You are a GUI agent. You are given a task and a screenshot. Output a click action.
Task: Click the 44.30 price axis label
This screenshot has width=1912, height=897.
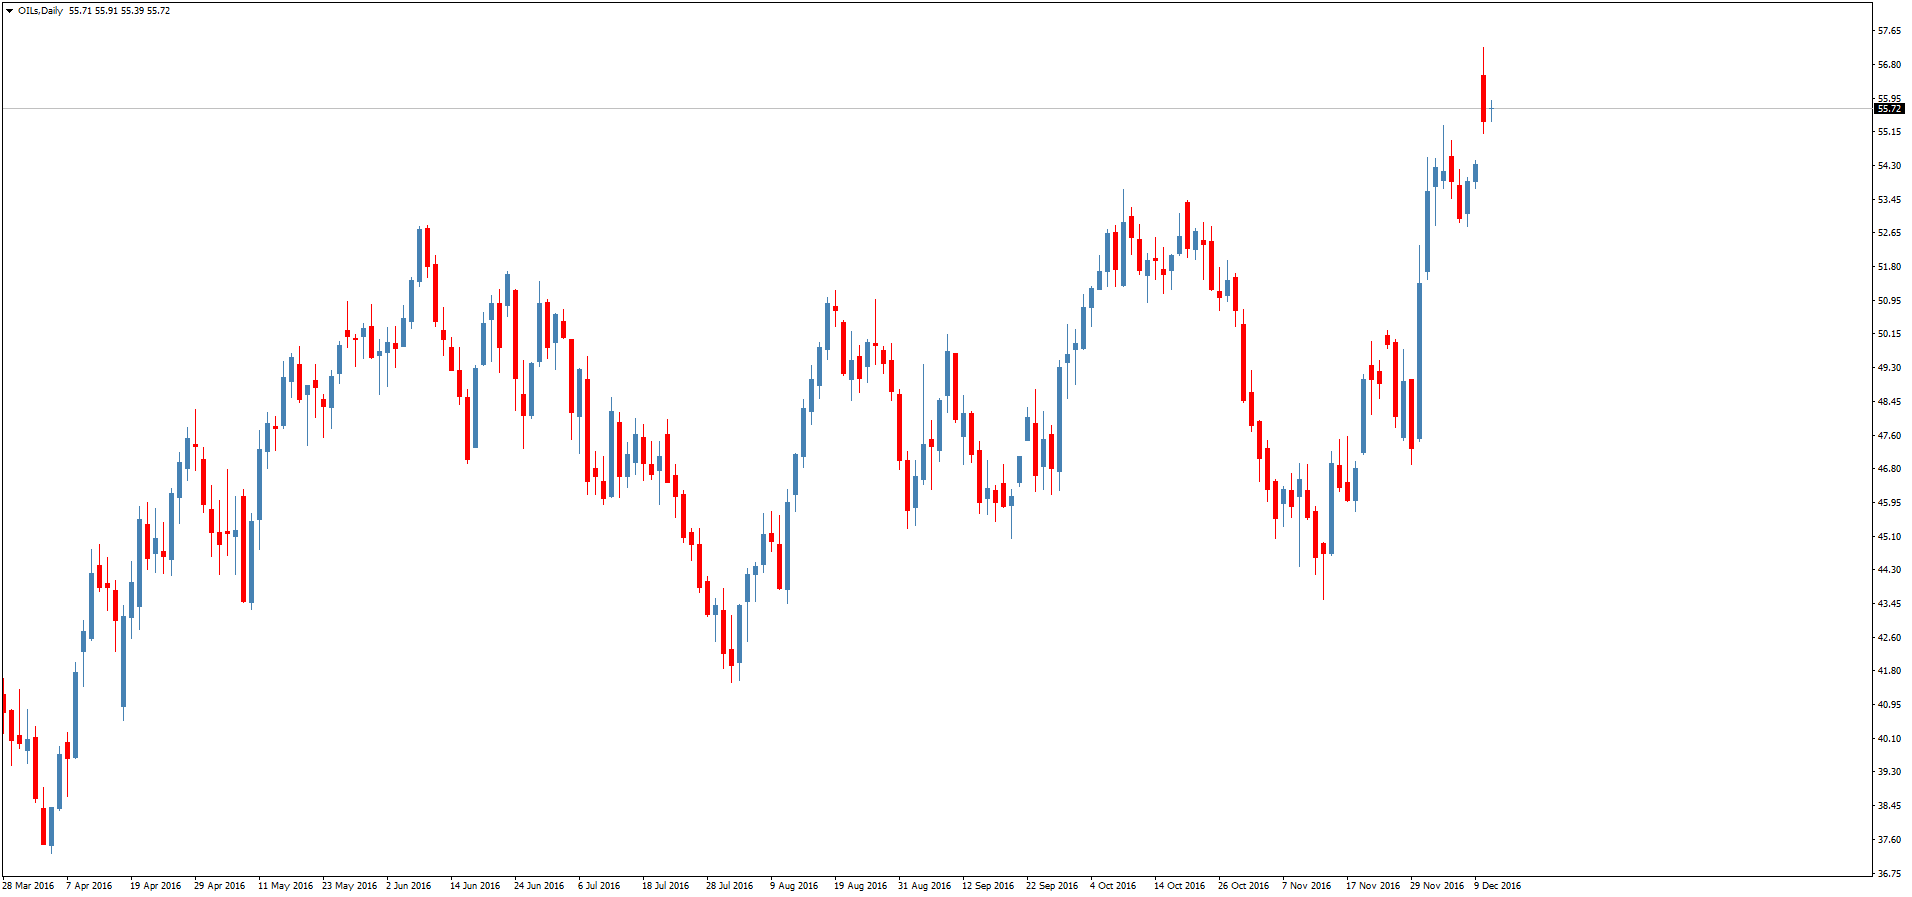click(x=1889, y=570)
